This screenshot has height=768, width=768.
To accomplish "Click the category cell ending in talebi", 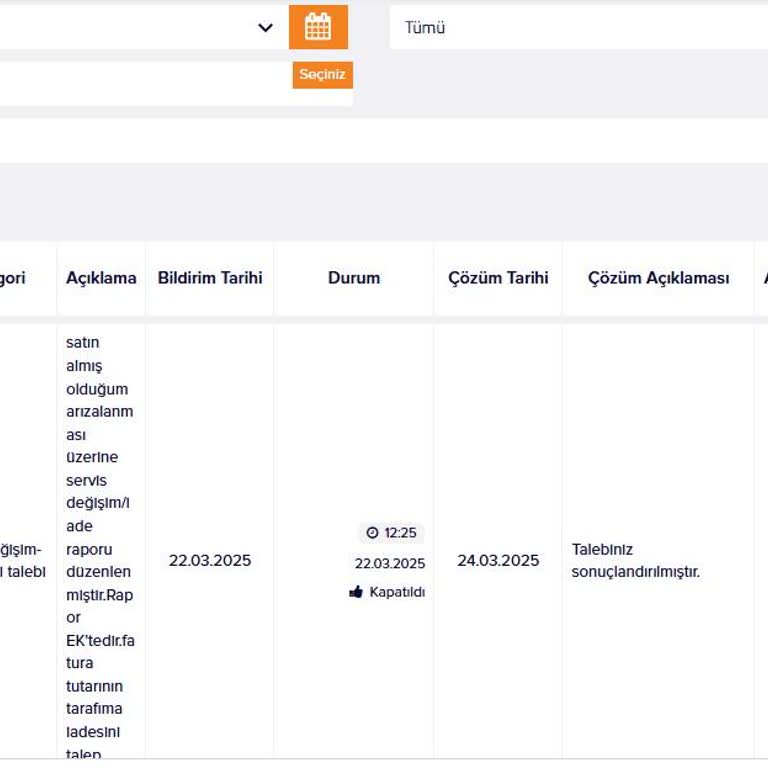I will 23,560.
